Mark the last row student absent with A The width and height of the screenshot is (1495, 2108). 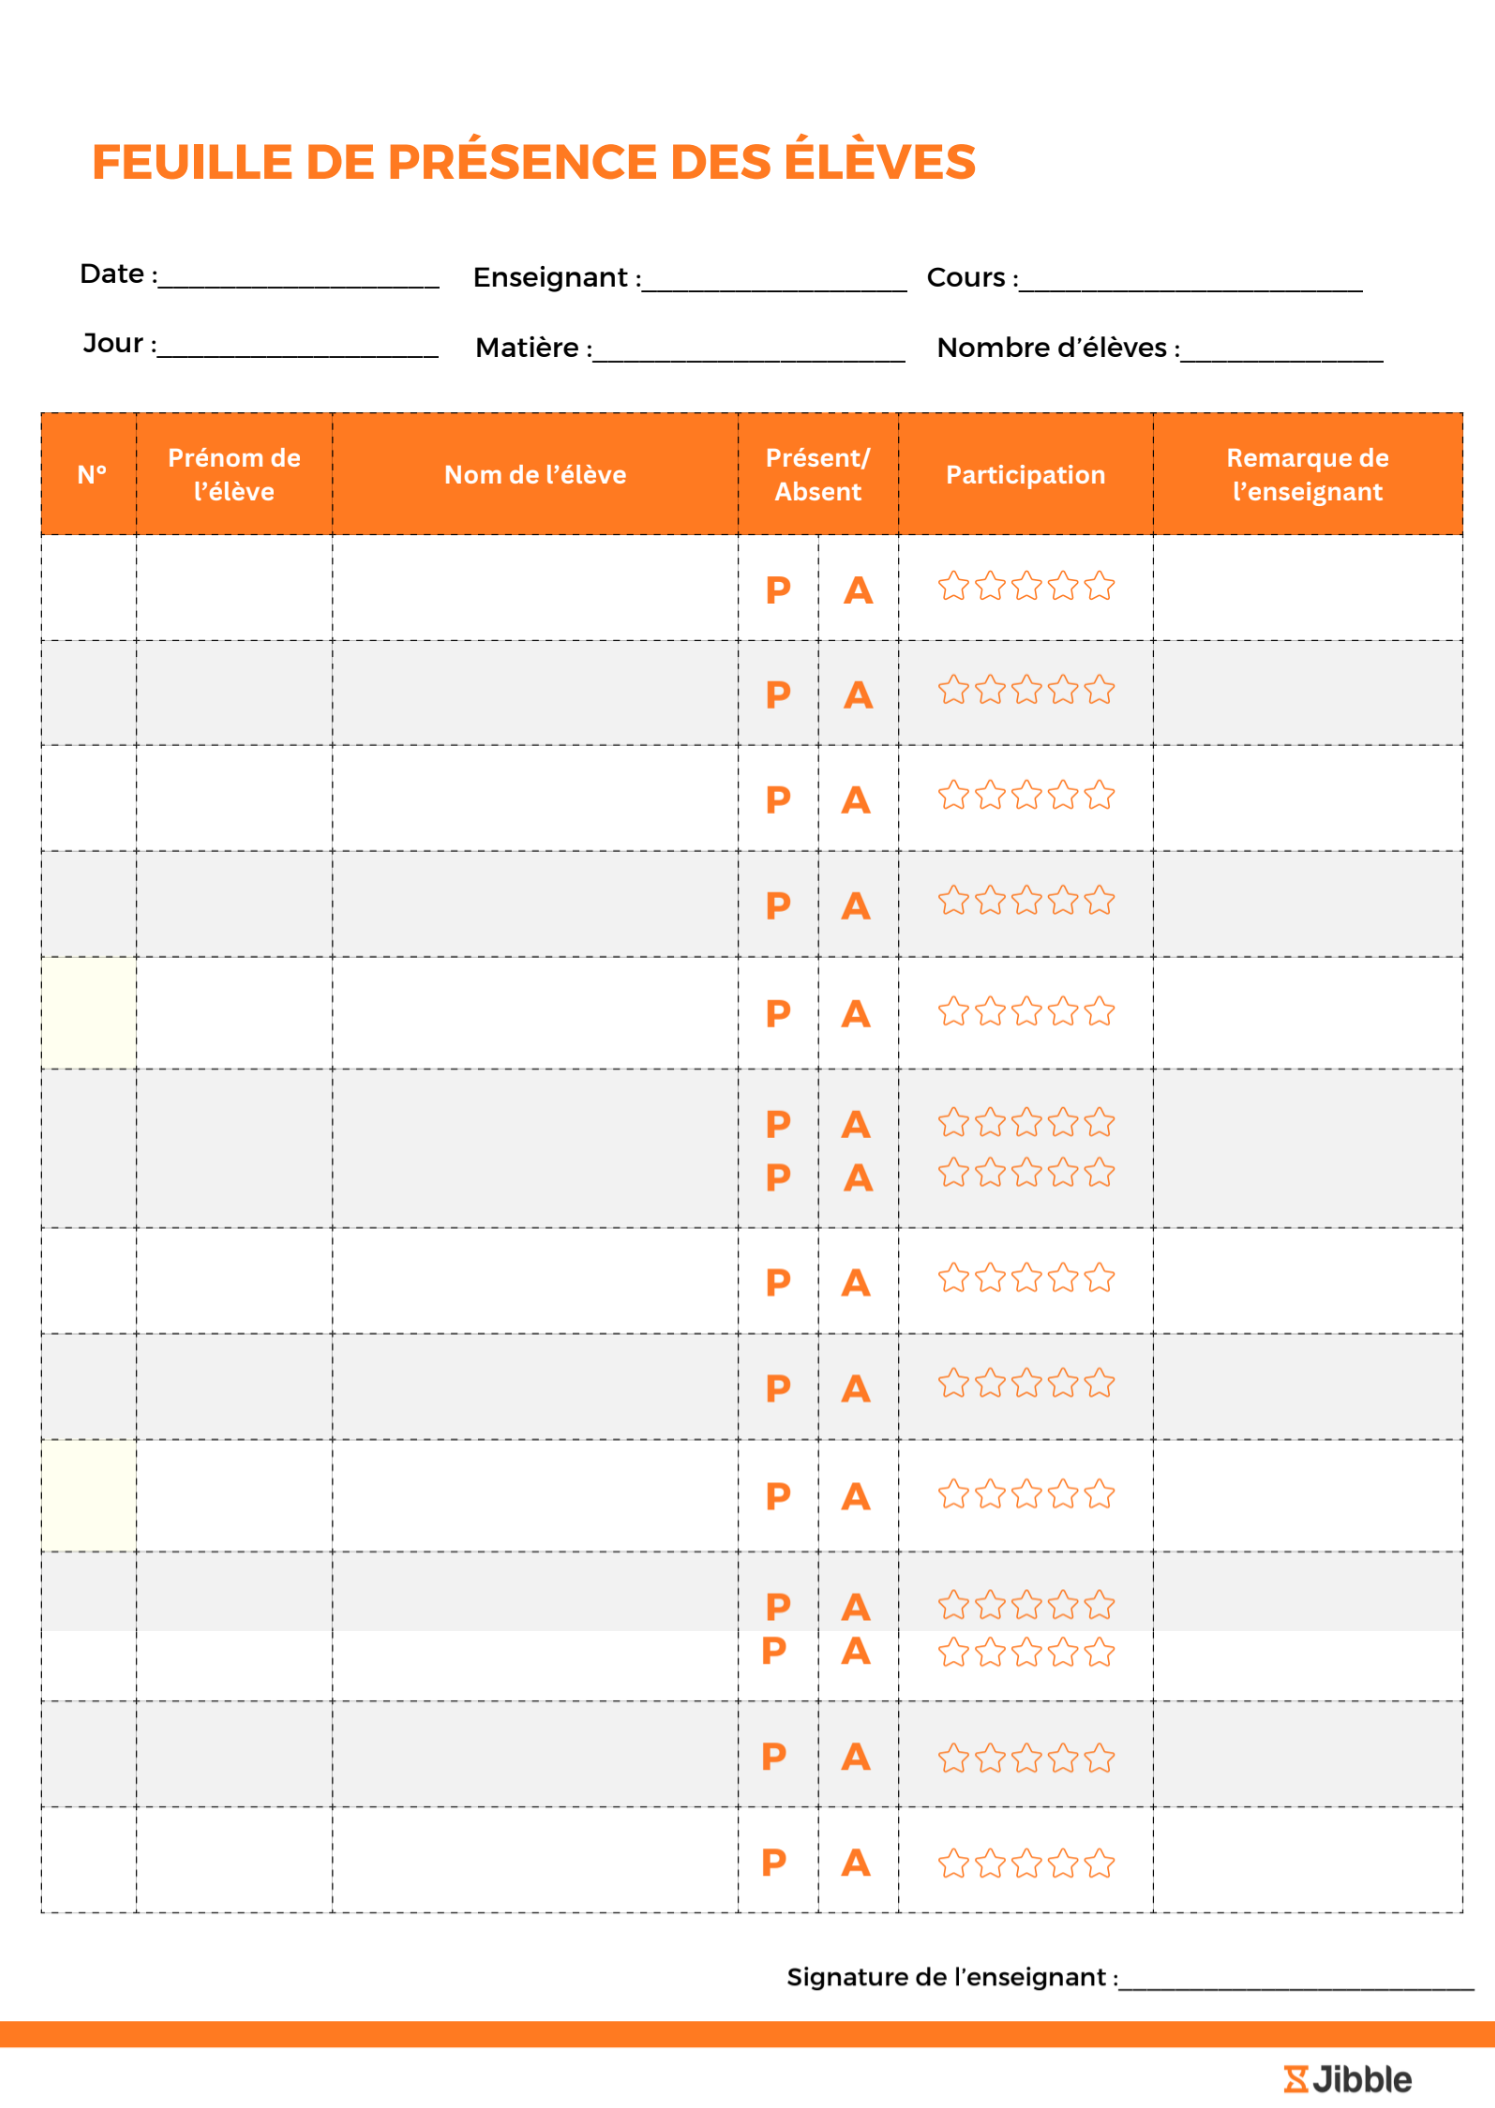(x=856, y=1863)
